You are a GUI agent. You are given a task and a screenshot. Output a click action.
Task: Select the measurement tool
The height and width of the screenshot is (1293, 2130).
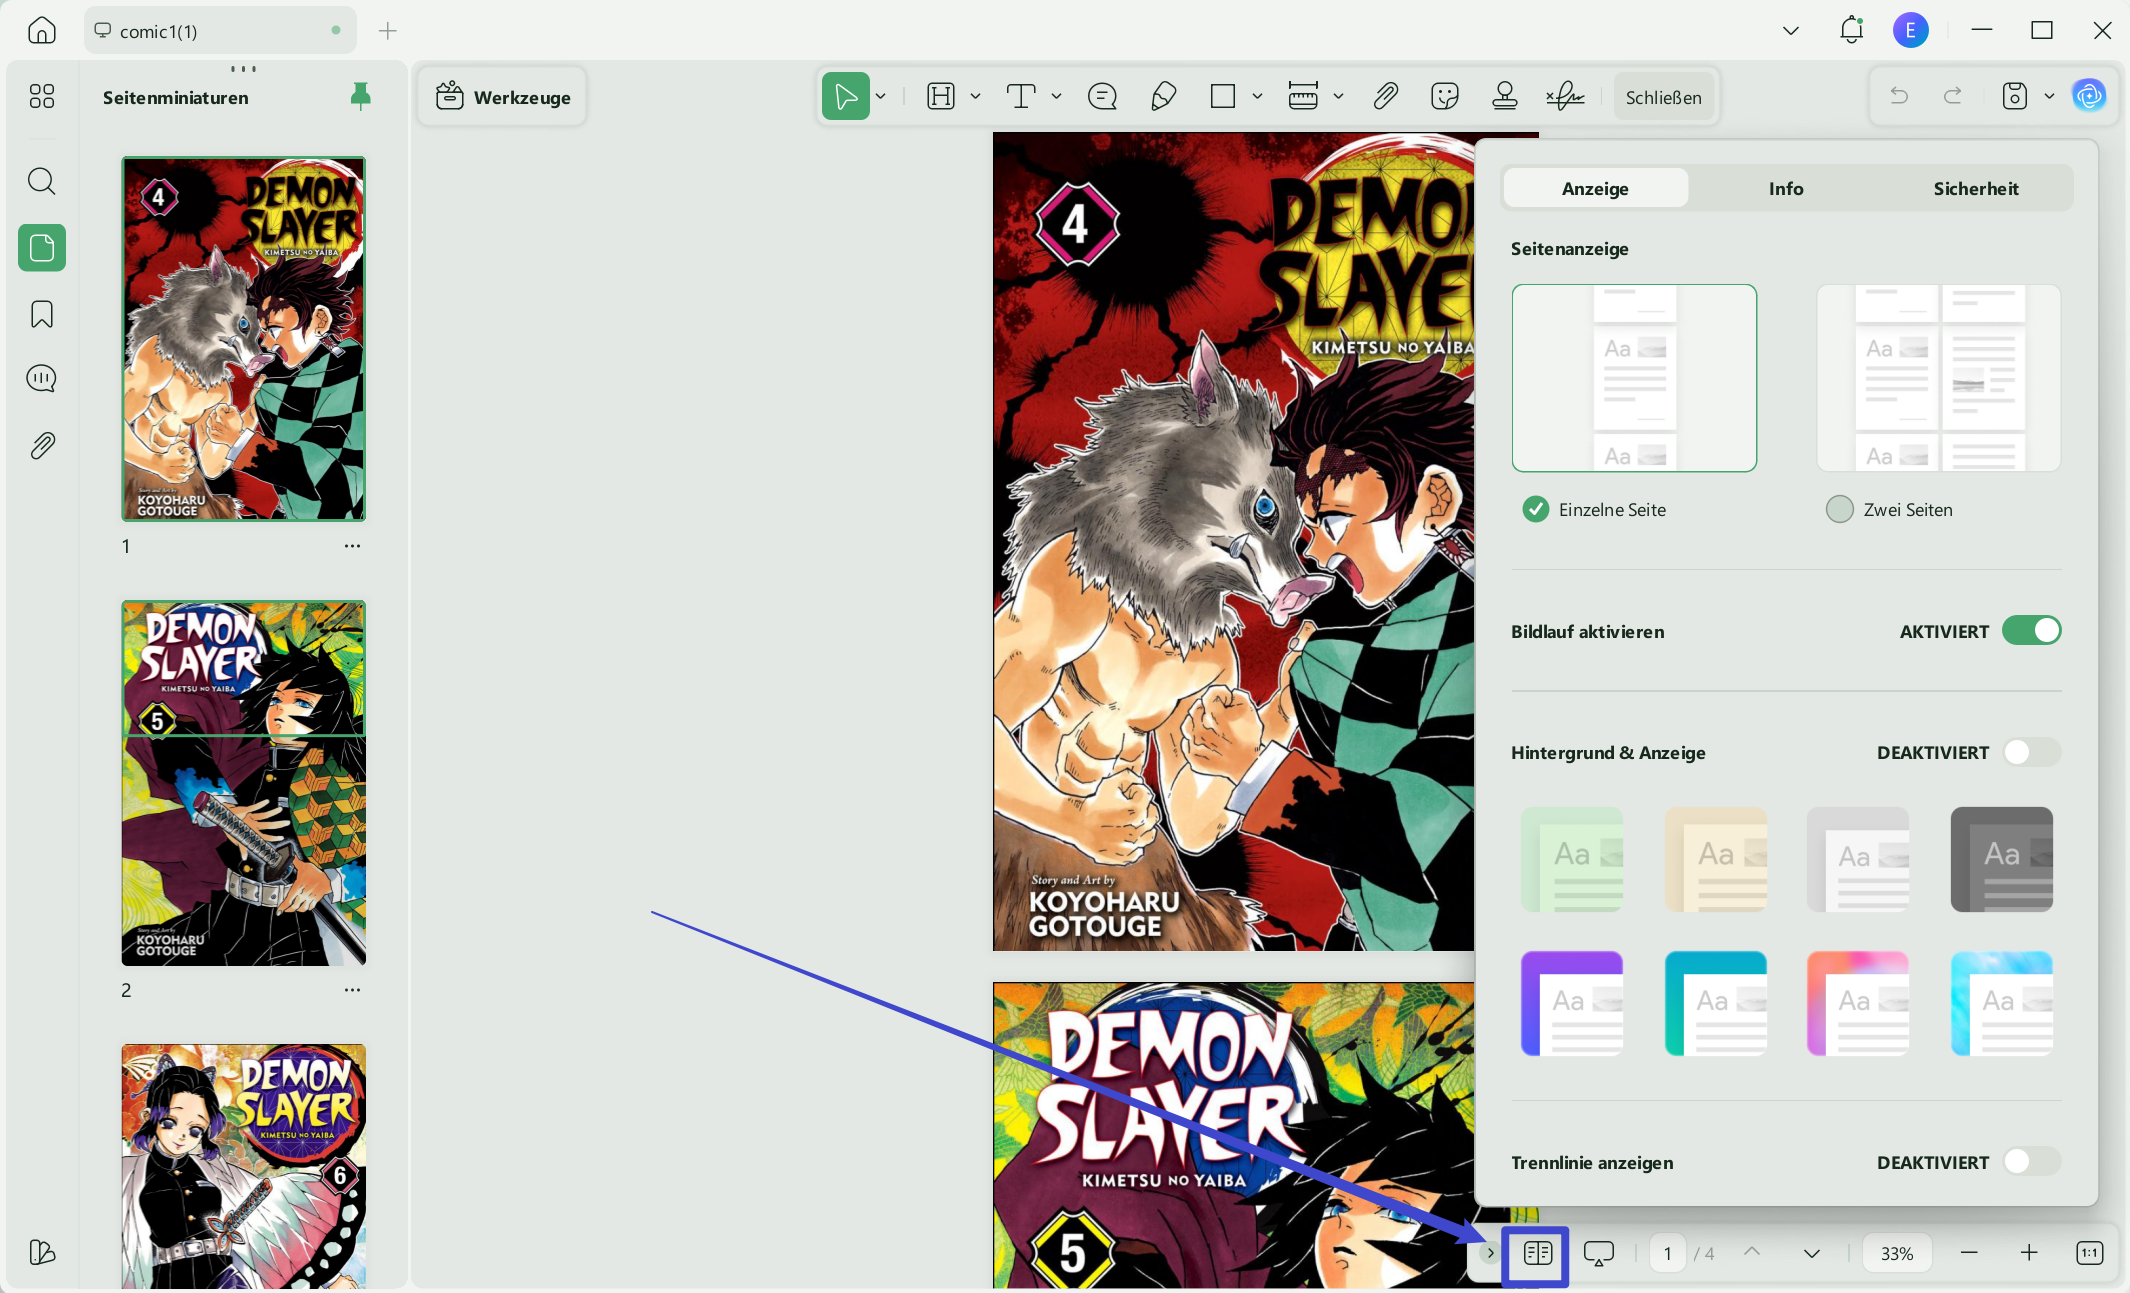point(1303,96)
